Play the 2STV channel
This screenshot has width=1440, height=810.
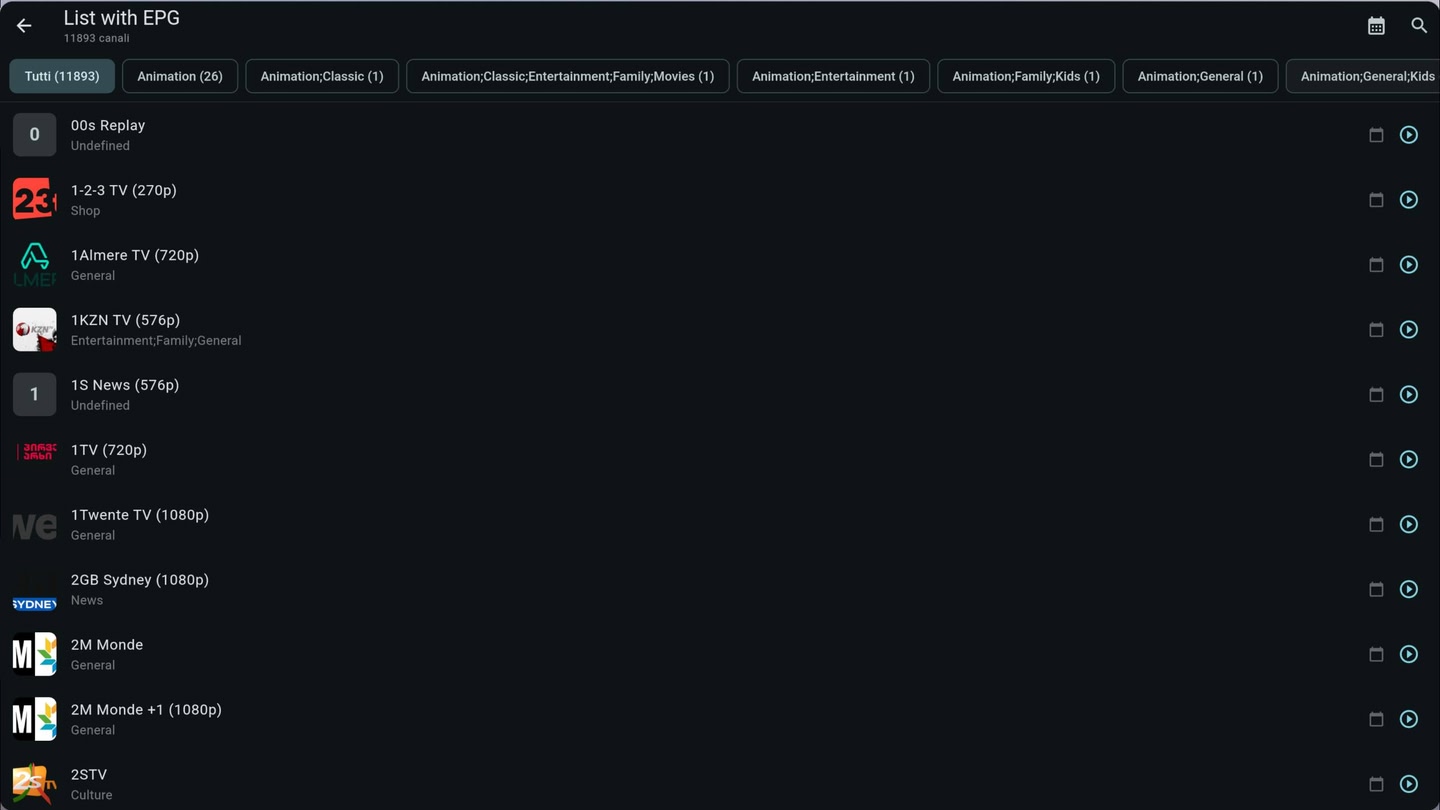point(1409,785)
